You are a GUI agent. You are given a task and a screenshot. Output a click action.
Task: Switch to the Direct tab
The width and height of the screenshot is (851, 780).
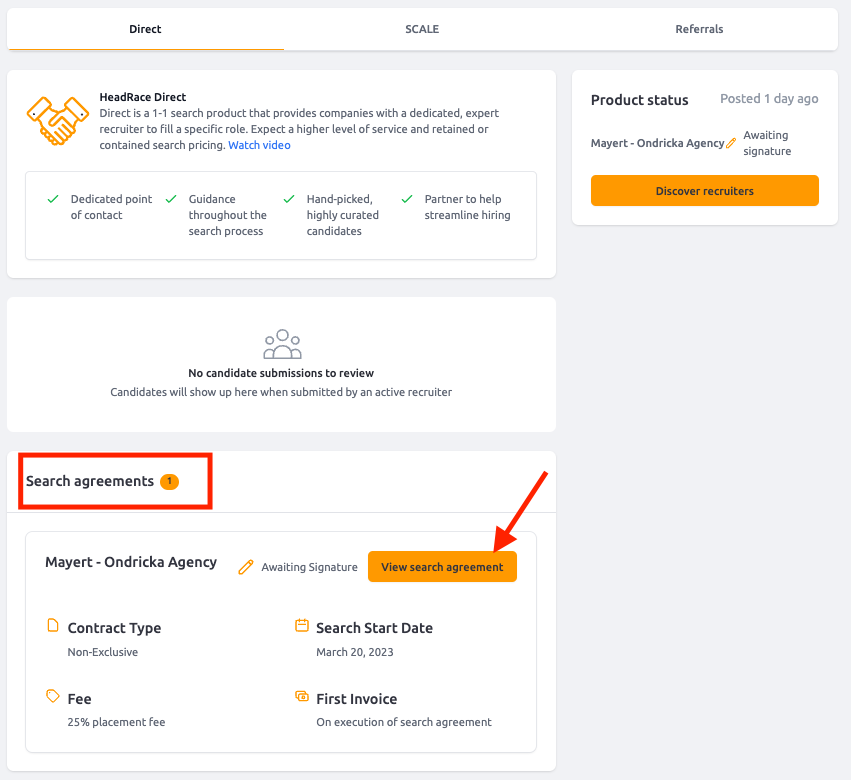tap(145, 29)
